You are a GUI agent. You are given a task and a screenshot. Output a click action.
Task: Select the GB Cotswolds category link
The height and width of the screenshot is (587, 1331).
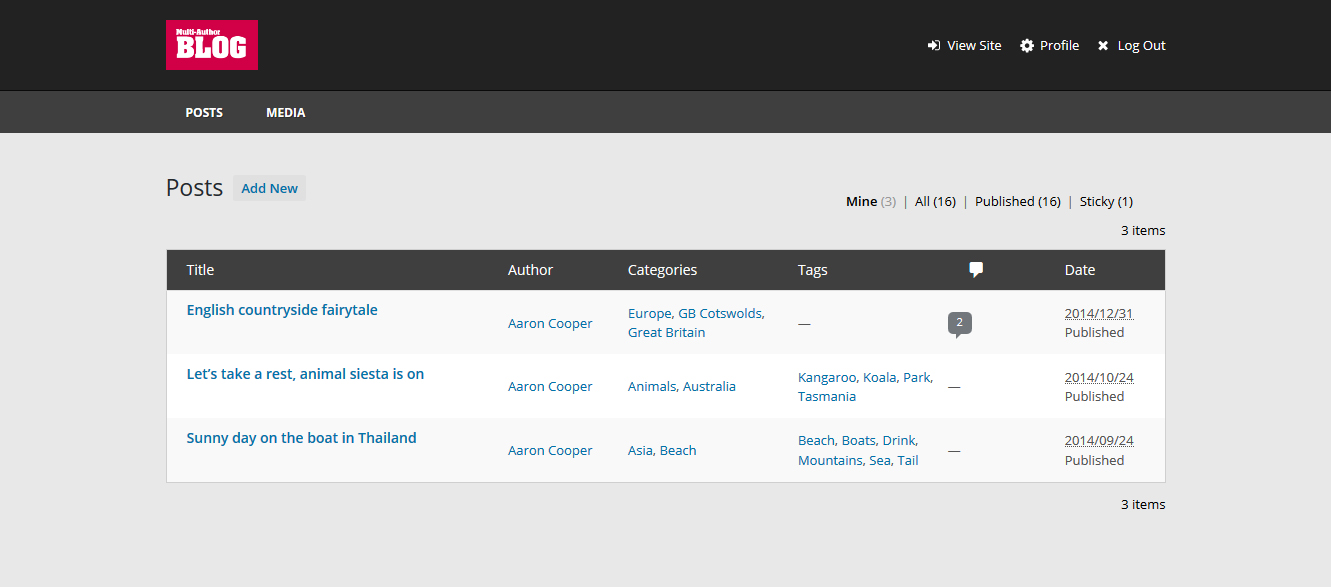721,313
